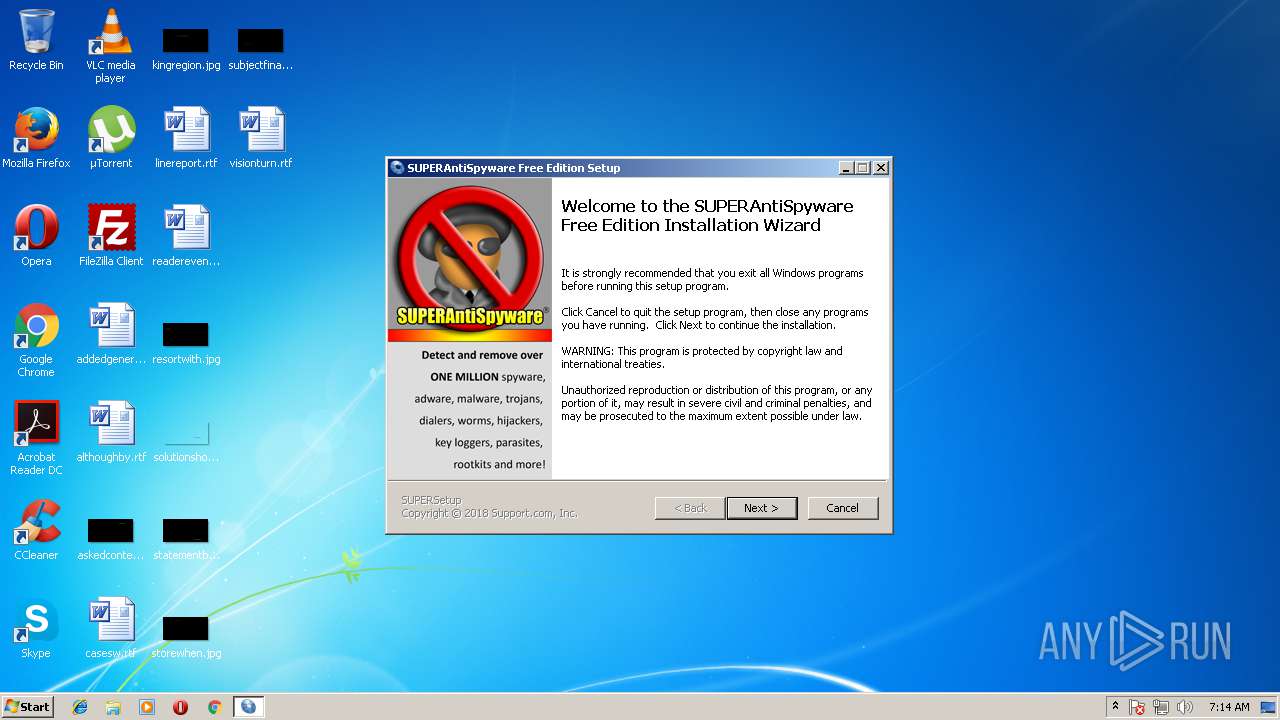Open the media player taskbar icon
The width and height of the screenshot is (1280, 720).
(x=147, y=707)
